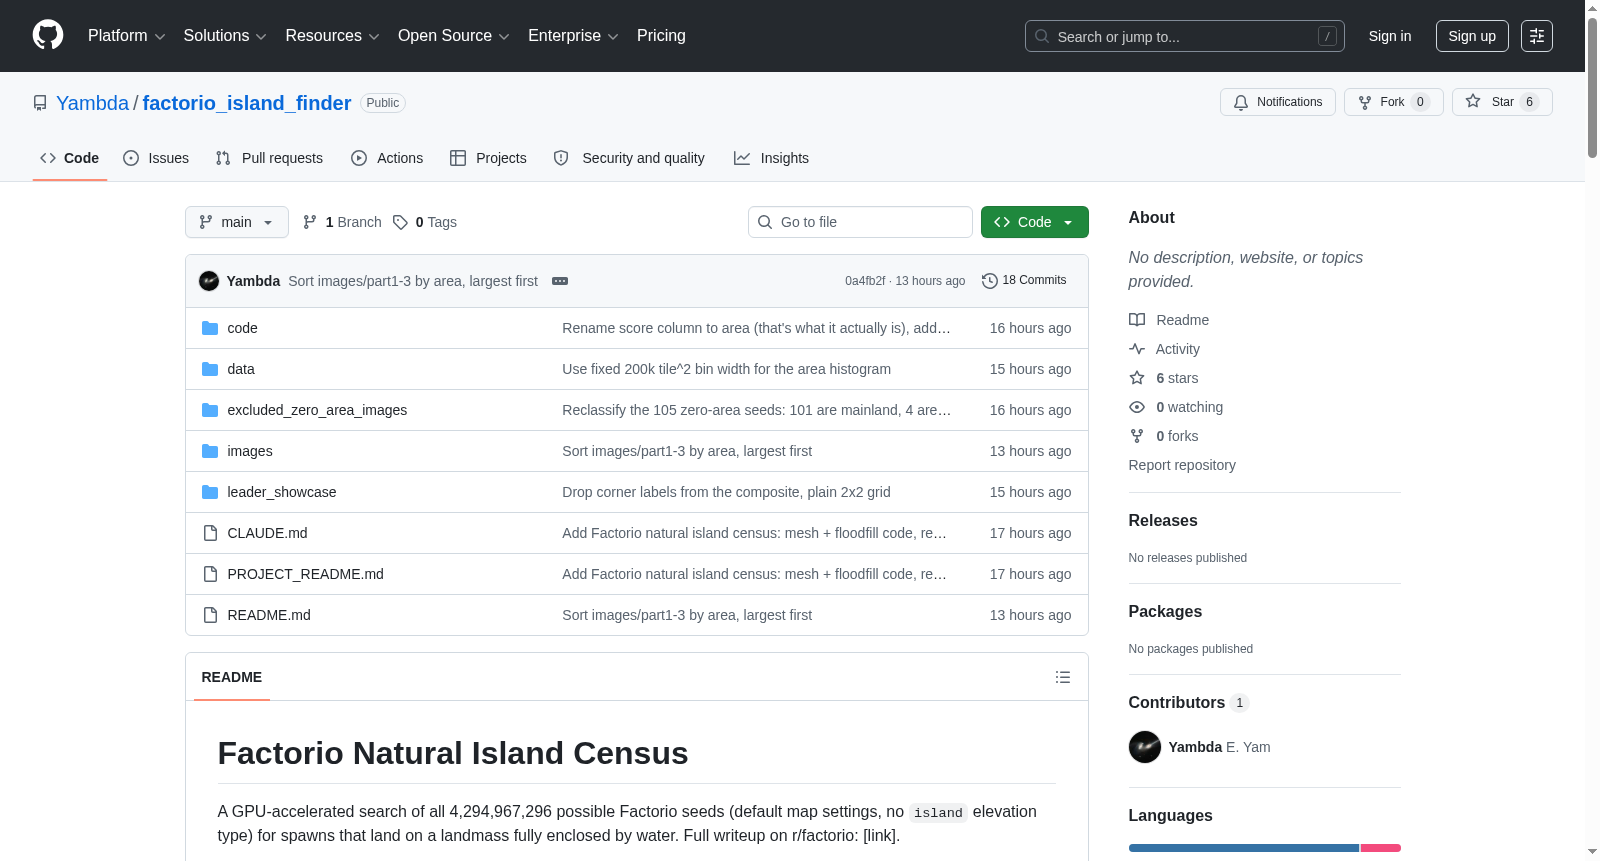The height and width of the screenshot is (861, 1600).
Task: Star the factorio_island_finder repository
Action: (x=1502, y=102)
